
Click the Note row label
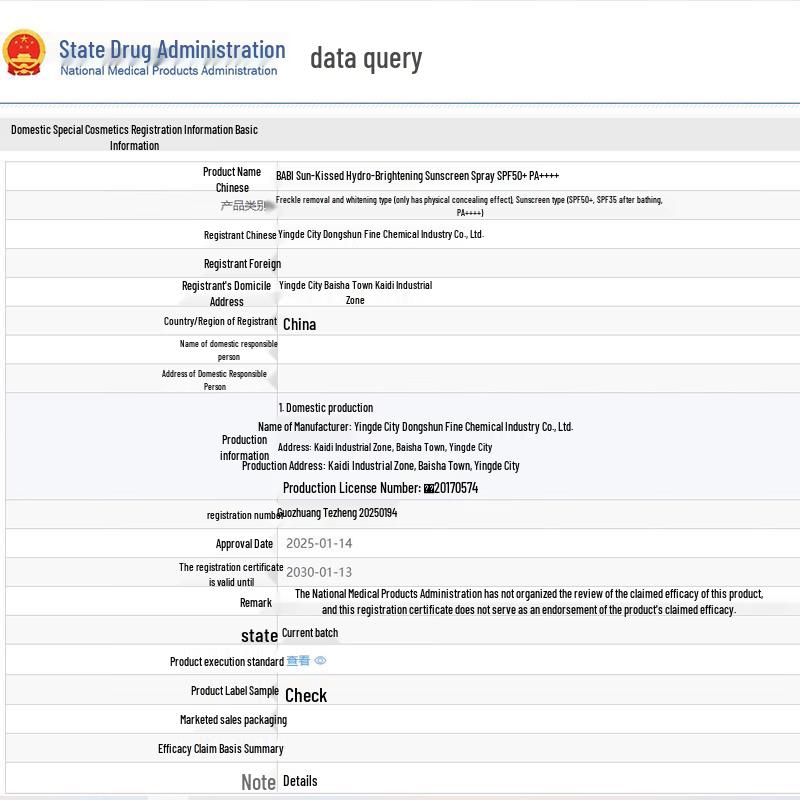(258, 782)
